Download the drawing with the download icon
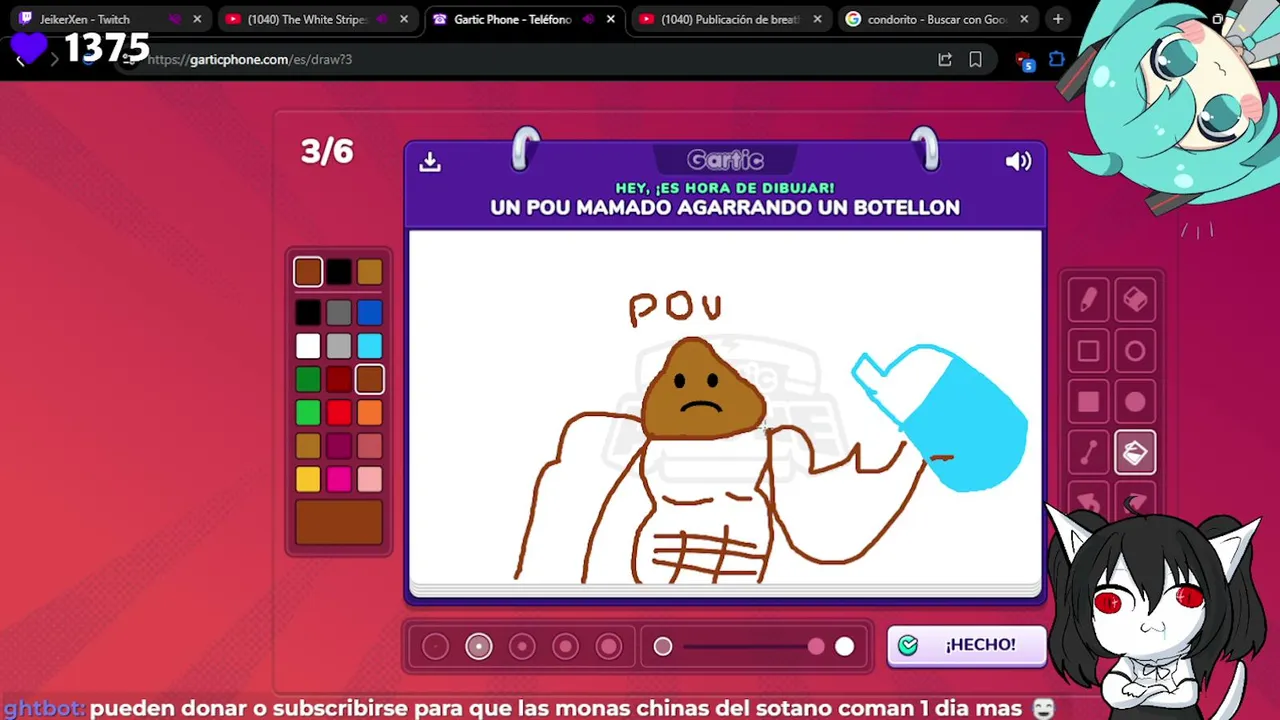This screenshot has height=720, width=1280. pos(430,161)
